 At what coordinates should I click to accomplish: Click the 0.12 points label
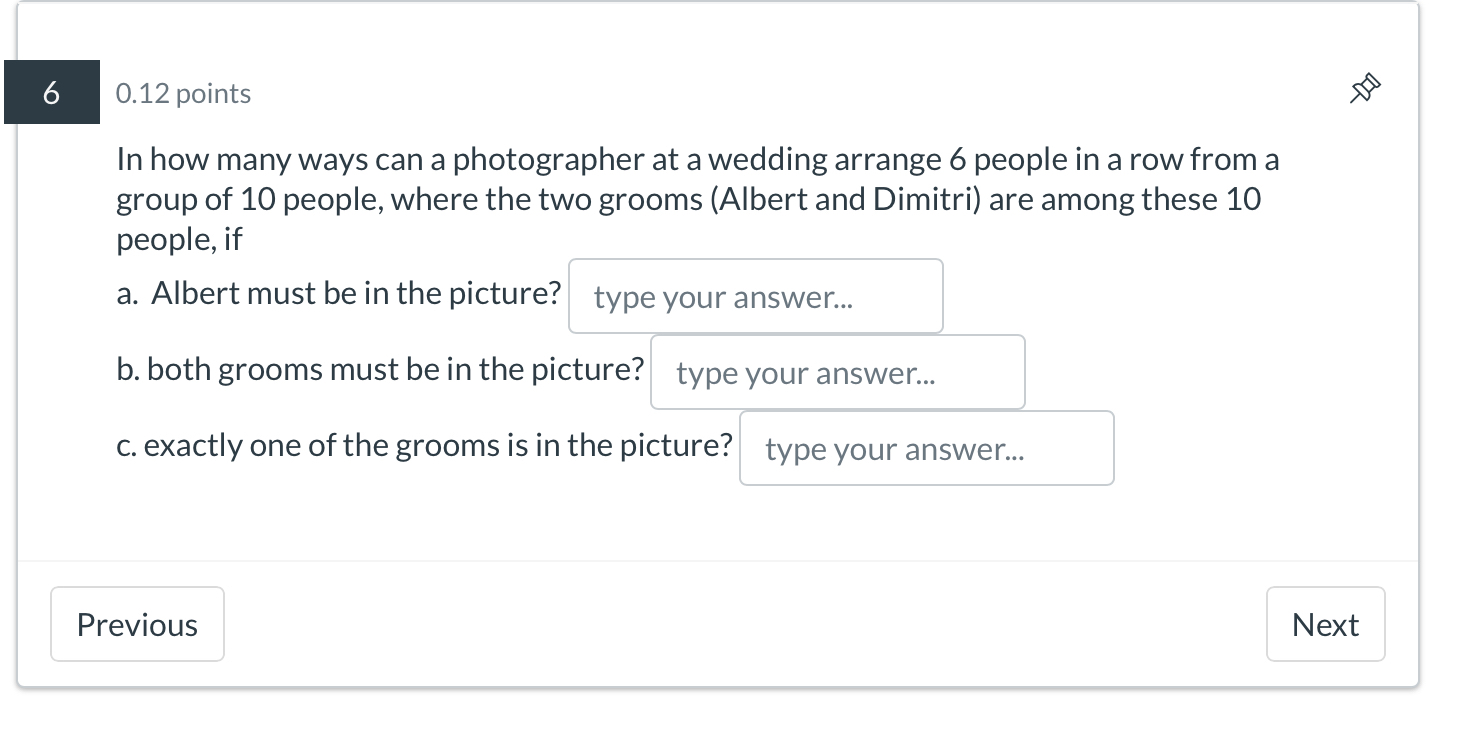coord(183,94)
